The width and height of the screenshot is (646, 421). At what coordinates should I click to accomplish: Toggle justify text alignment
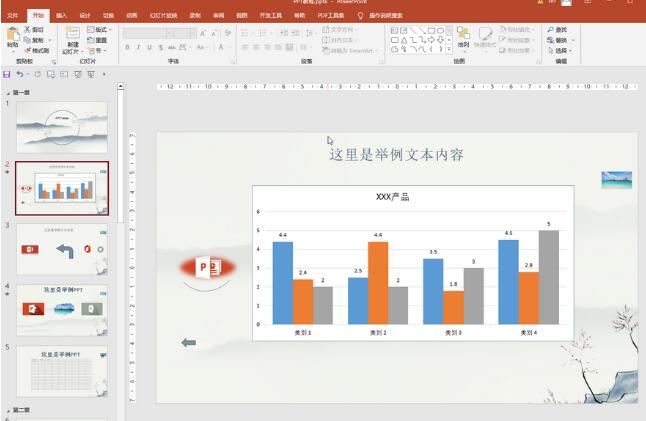tap(278, 47)
